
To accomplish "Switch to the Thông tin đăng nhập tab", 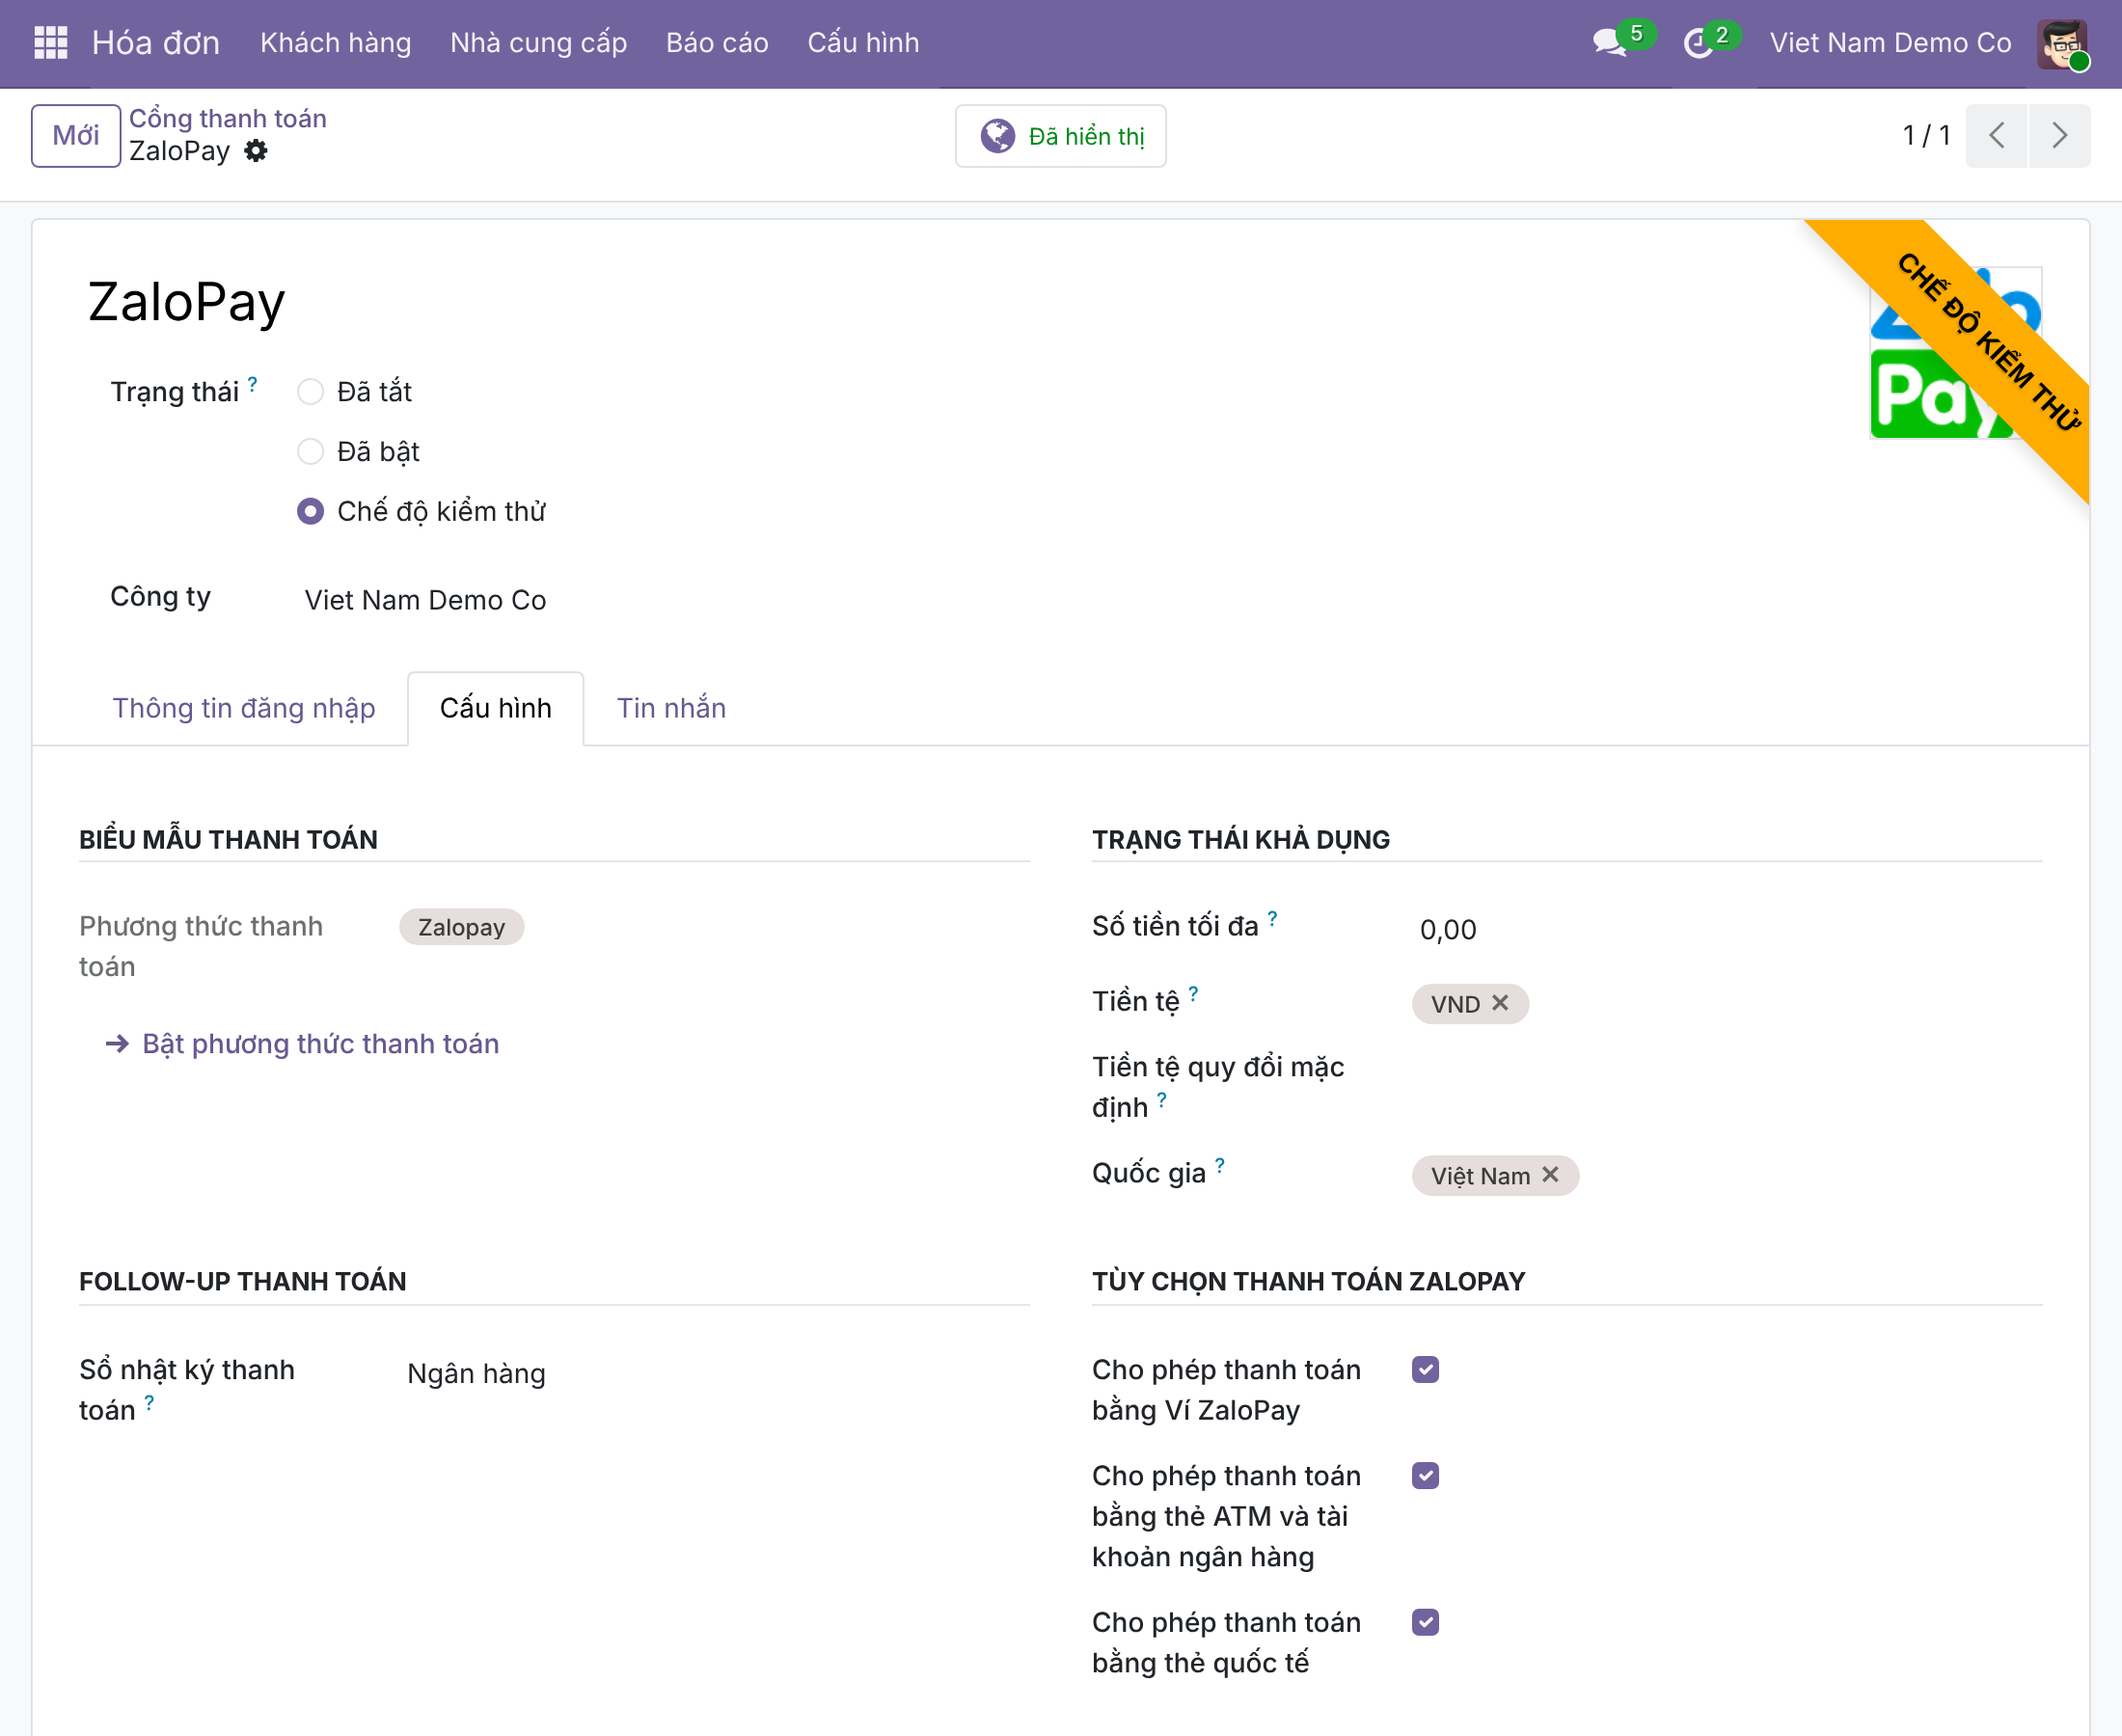I will [244, 708].
